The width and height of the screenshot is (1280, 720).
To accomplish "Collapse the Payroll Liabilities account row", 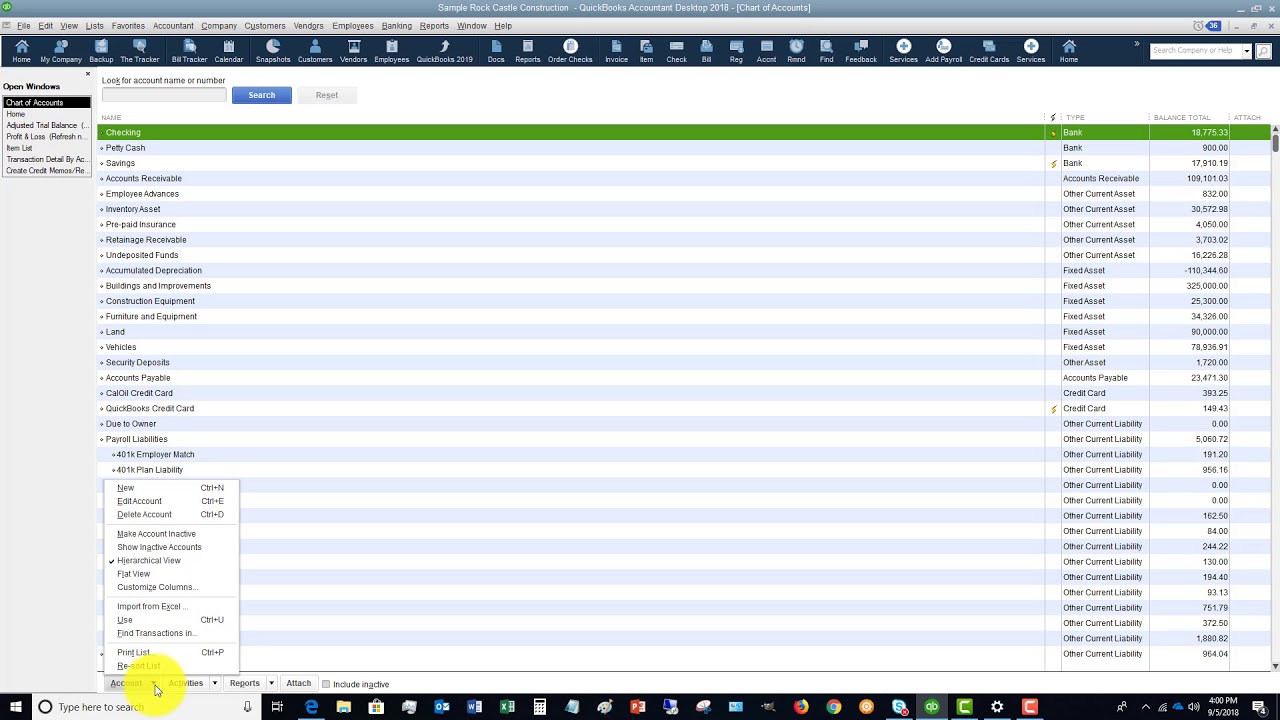I will (102, 439).
